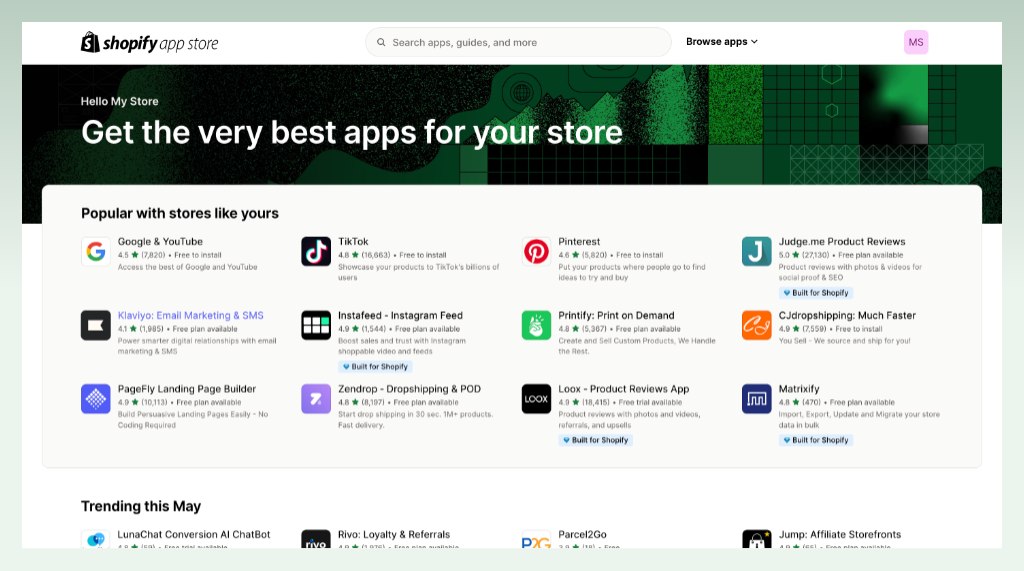Open Zendrop - Dropshipping & POD title
The height and width of the screenshot is (571, 1024).
coord(409,389)
